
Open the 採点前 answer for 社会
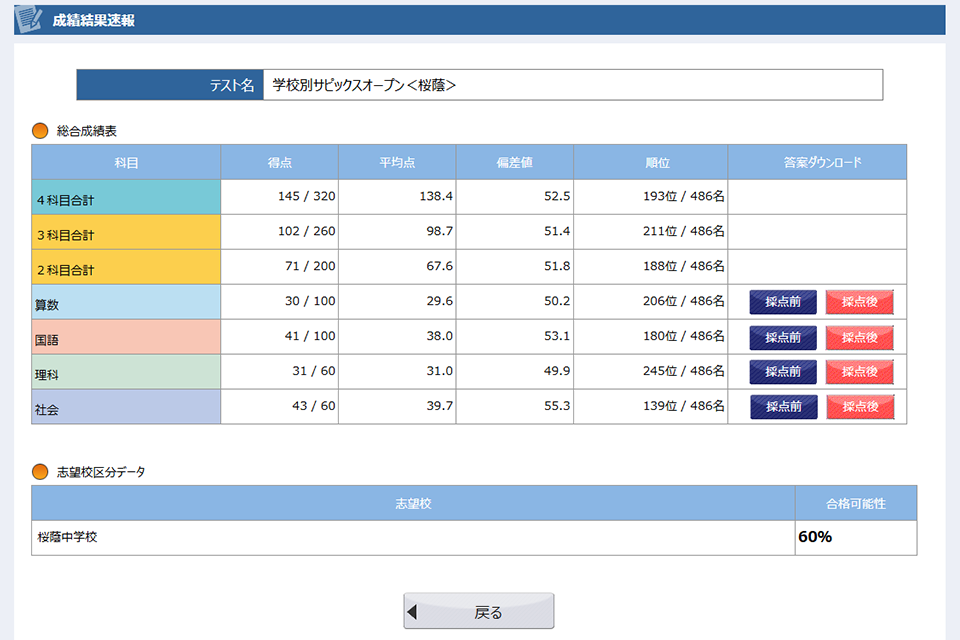coord(781,407)
